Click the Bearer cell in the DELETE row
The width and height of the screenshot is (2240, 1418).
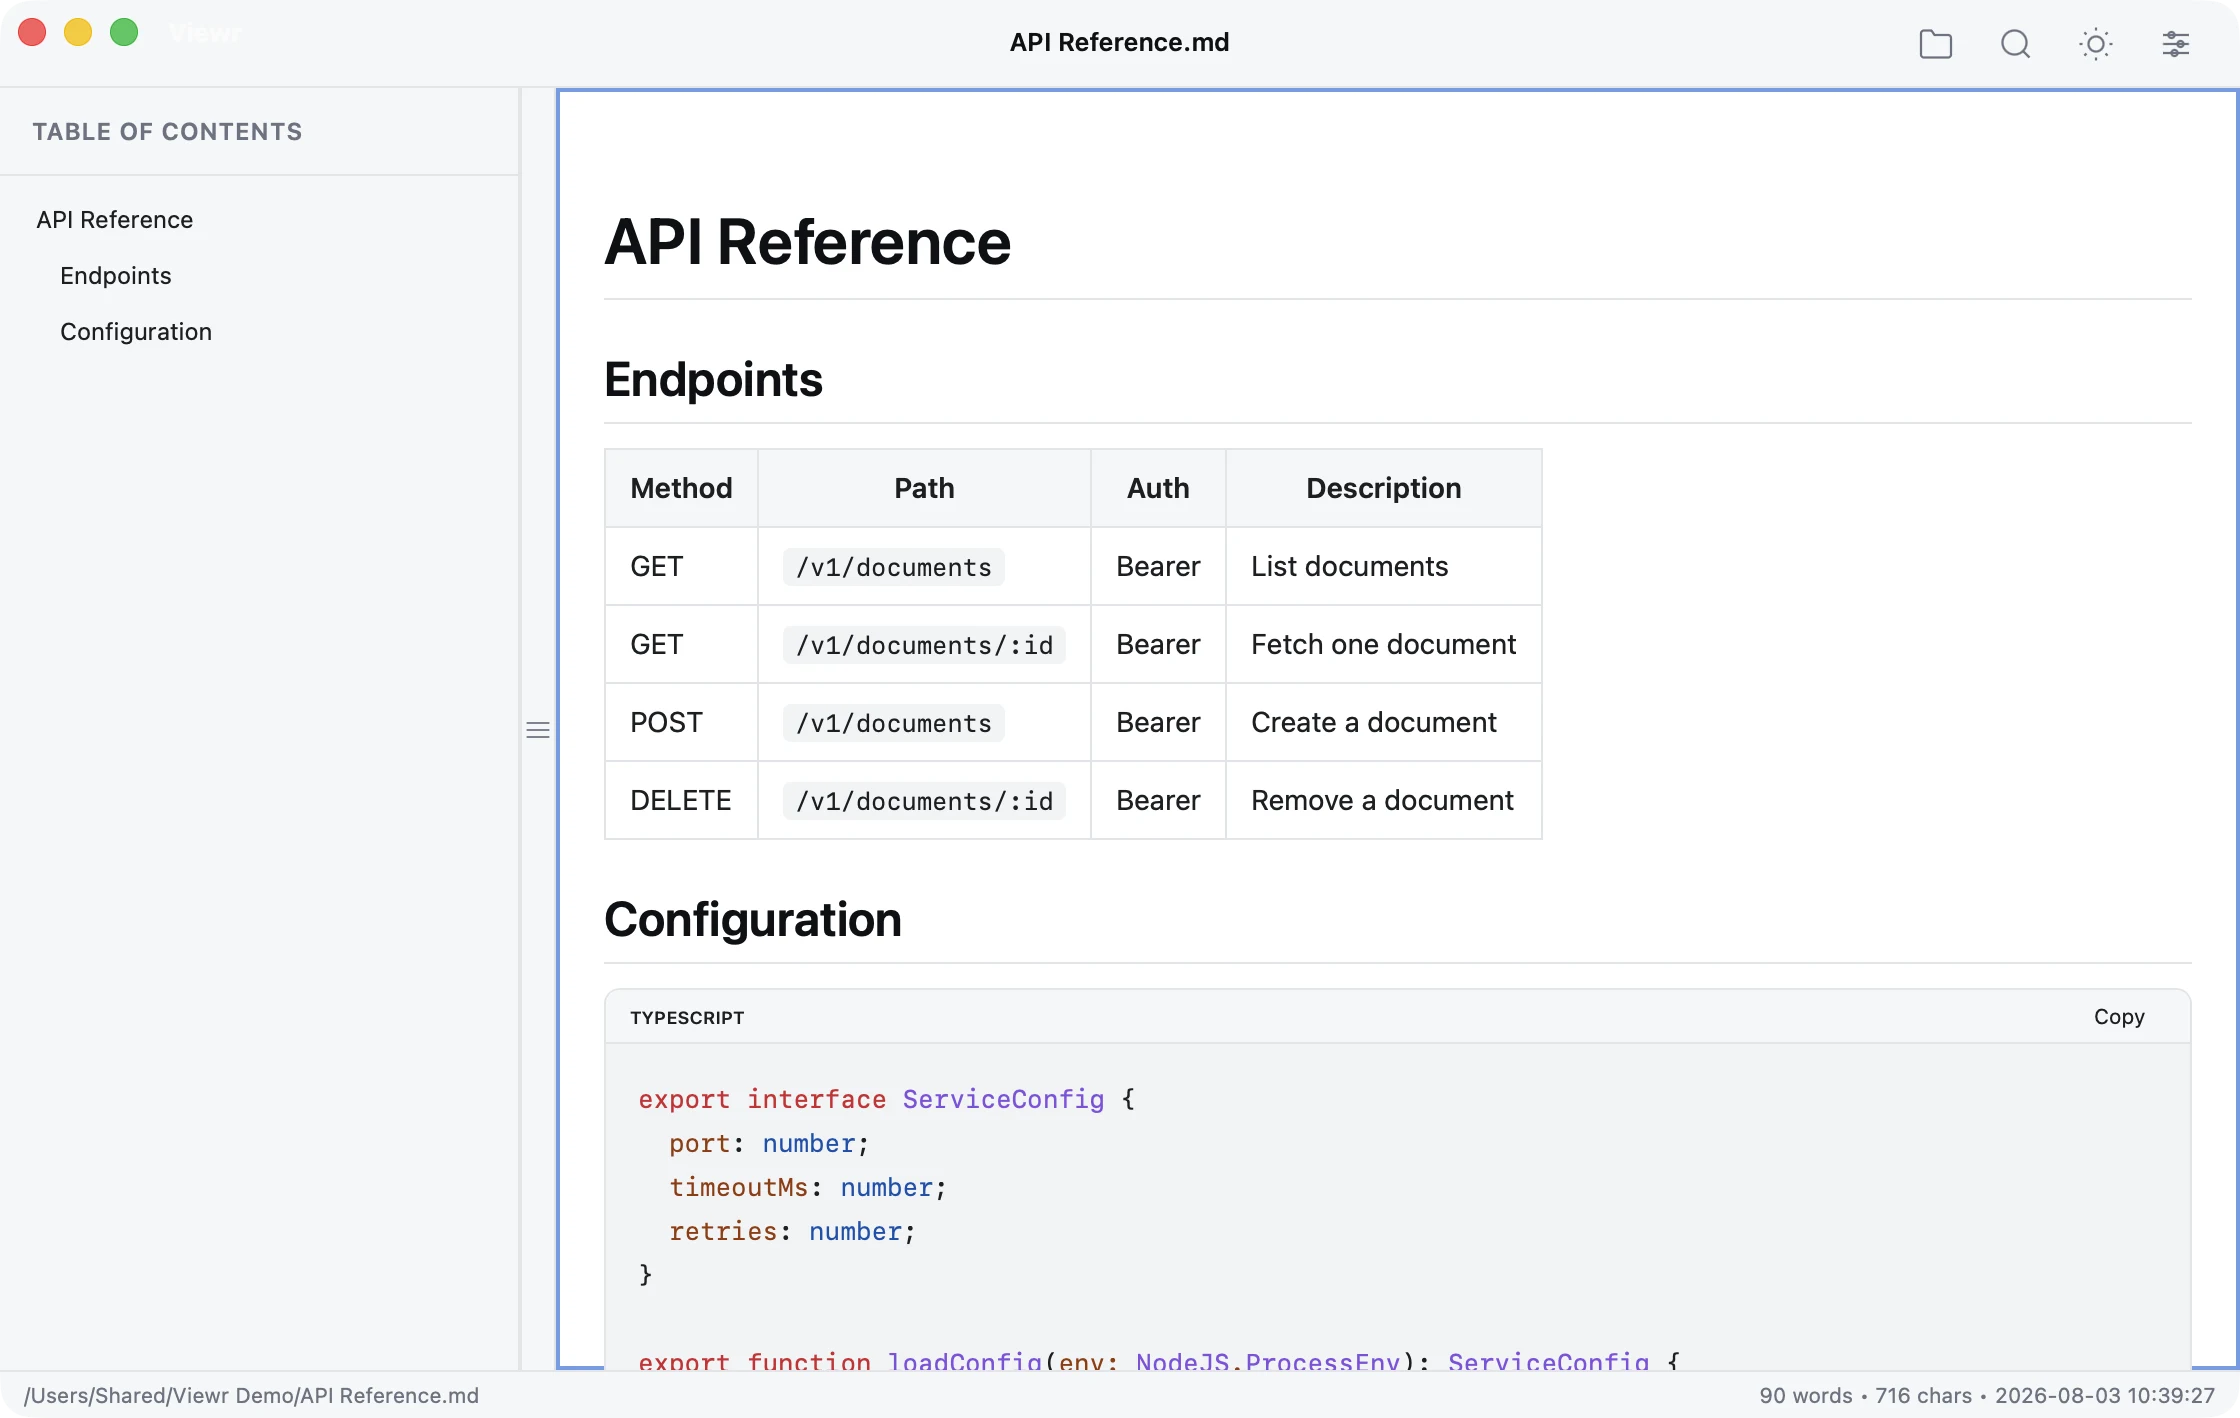(x=1158, y=800)
